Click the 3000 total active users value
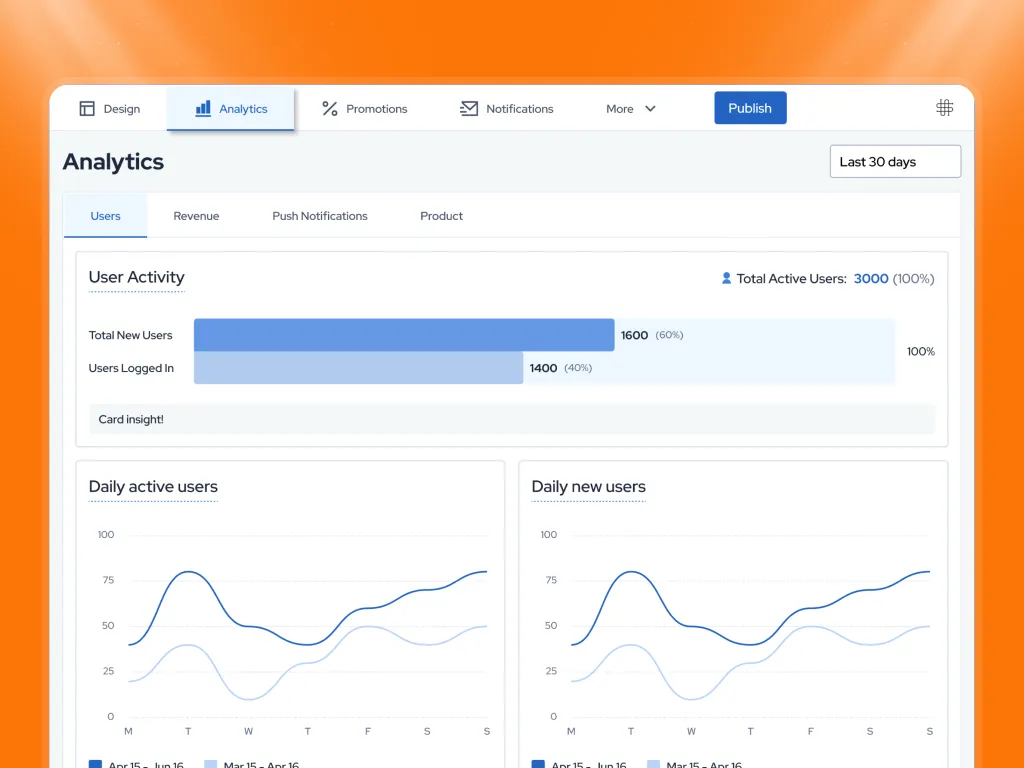1024x768 pixels. point(871,278)
